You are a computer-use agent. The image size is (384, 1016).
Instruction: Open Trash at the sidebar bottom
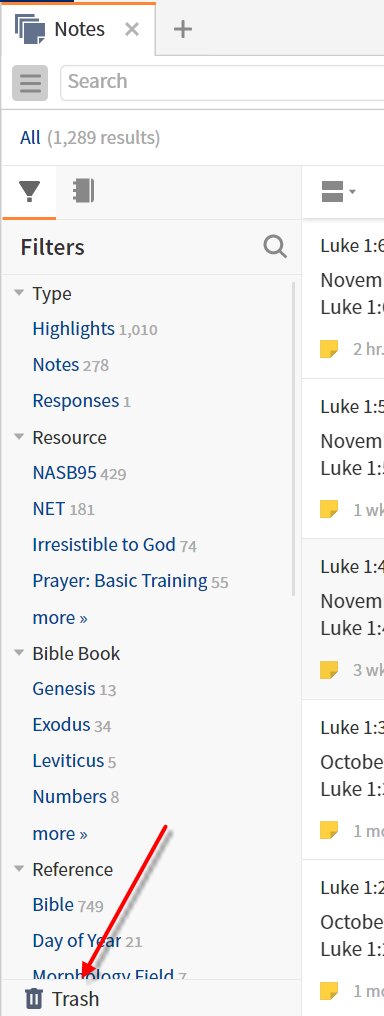[x=62, y=999]
